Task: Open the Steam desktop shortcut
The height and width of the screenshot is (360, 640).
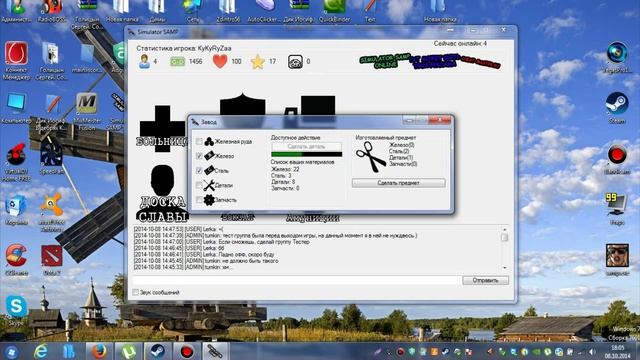Action: point(617,107)
